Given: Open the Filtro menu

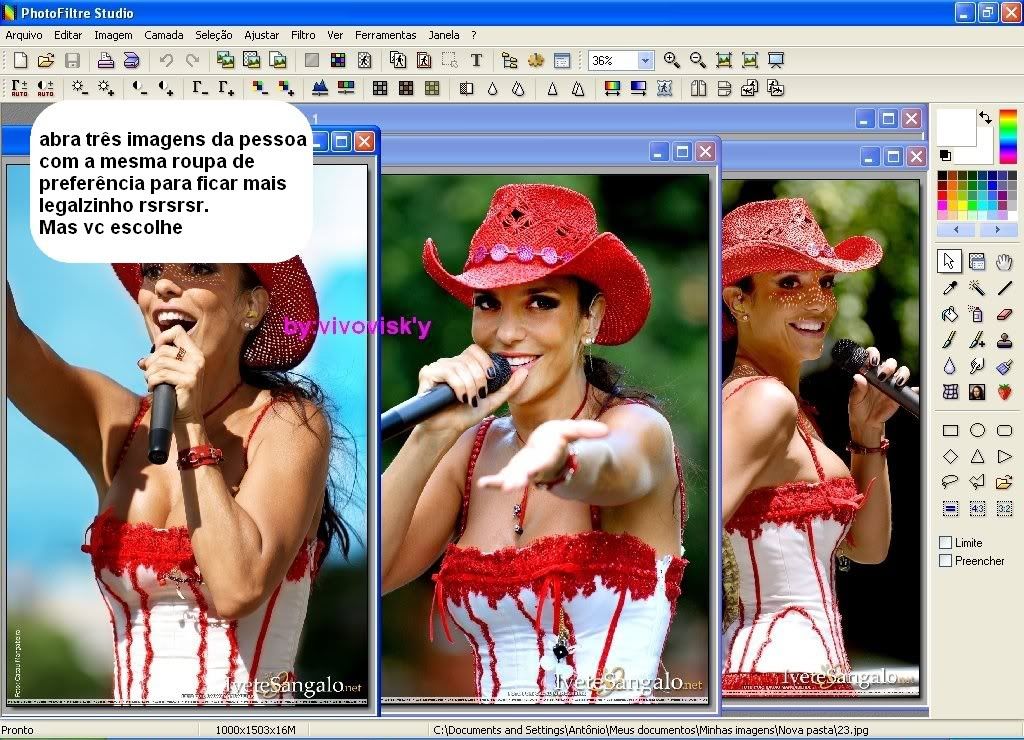Looking at the screenshot, I should tap(303, 35).
